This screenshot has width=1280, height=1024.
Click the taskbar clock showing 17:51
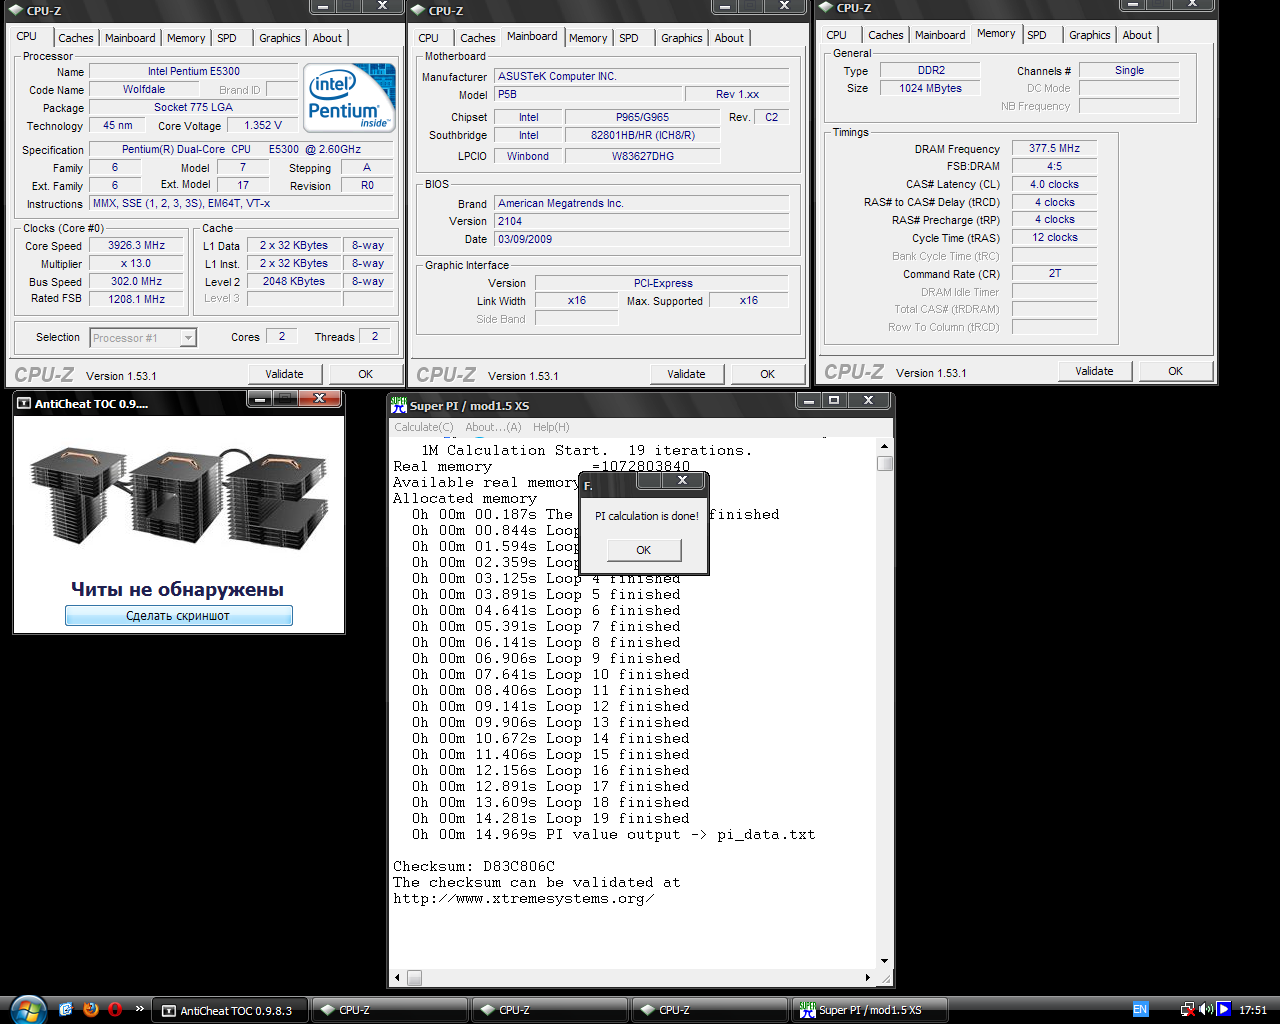tap(1253, 1010)
